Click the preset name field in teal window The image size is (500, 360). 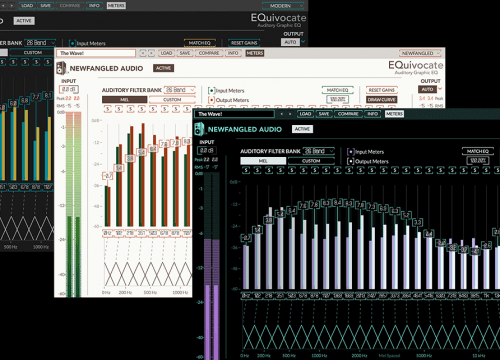[x=234, y=114]
